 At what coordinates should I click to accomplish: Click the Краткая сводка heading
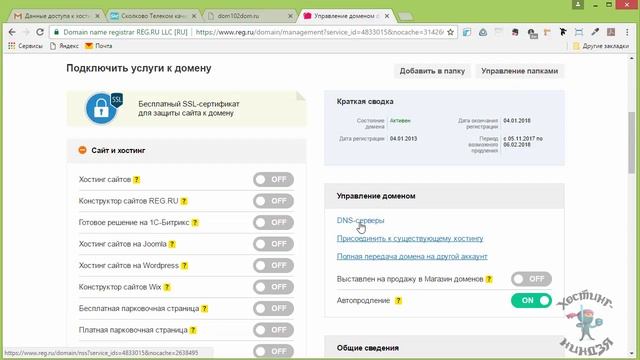click(365, 101)
